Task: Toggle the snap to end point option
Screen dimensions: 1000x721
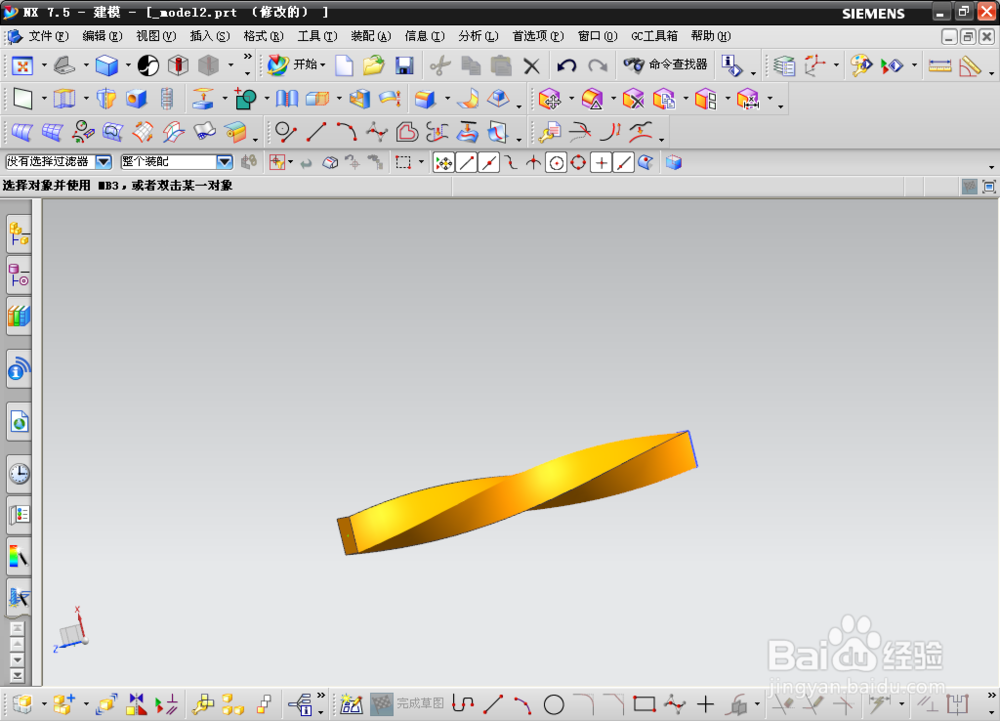Action: pos(467,163)
